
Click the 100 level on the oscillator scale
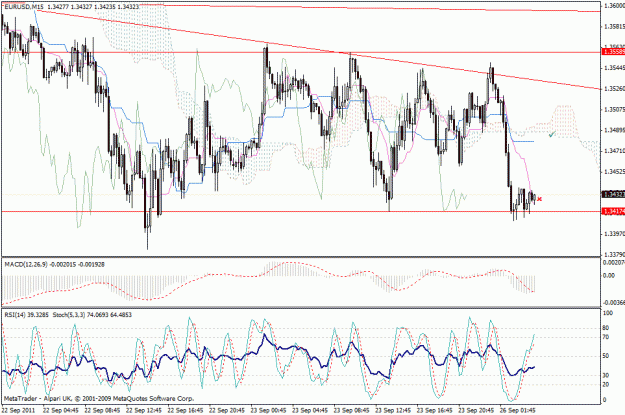pos(607,313)
